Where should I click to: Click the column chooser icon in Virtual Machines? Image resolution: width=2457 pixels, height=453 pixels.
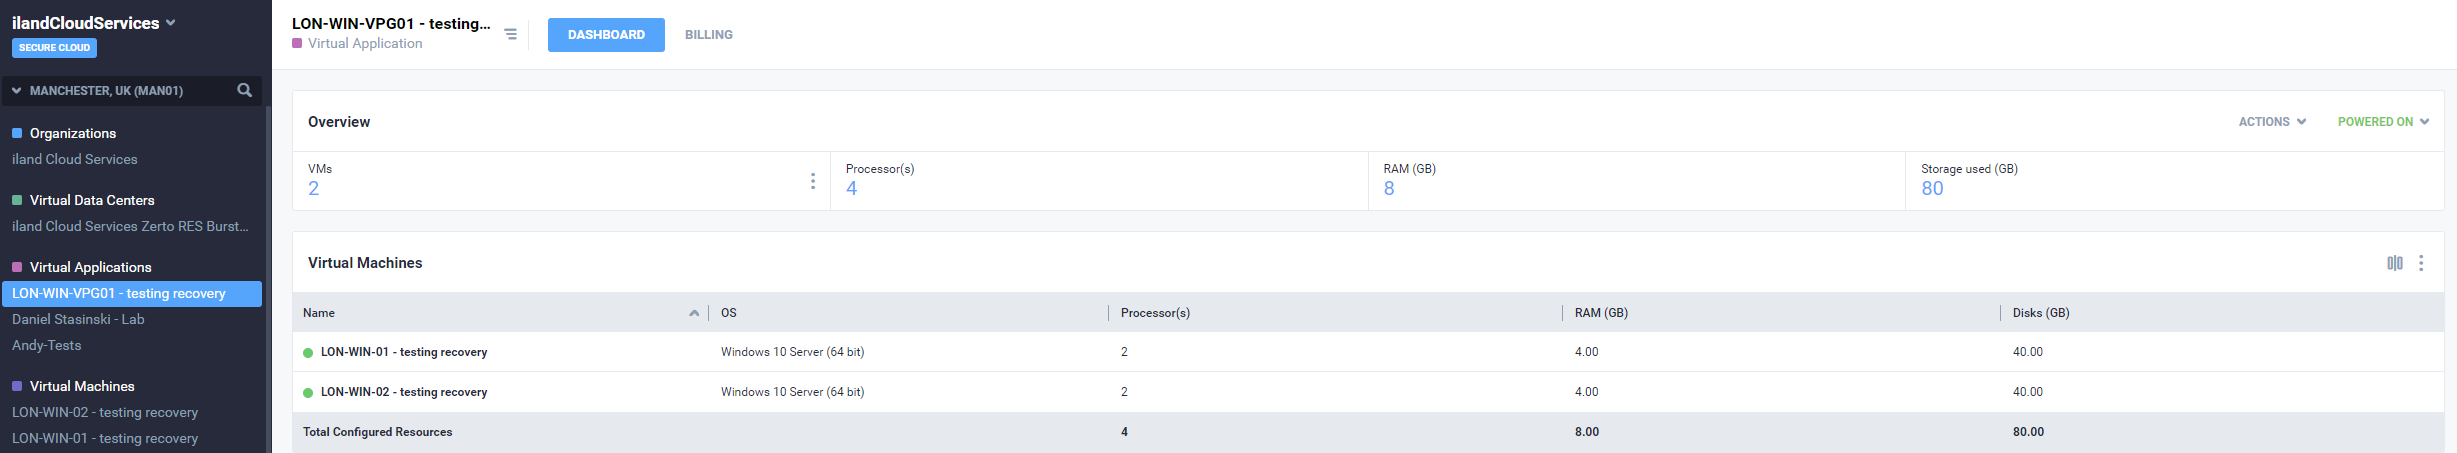coord(2394,263)
